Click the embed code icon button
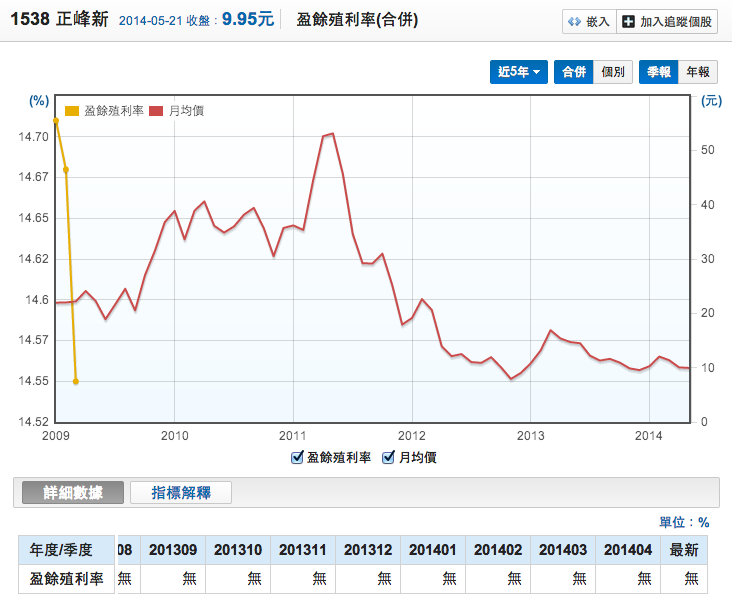The width and height of the screenshot is (732, 603). (x=576, y=21)
